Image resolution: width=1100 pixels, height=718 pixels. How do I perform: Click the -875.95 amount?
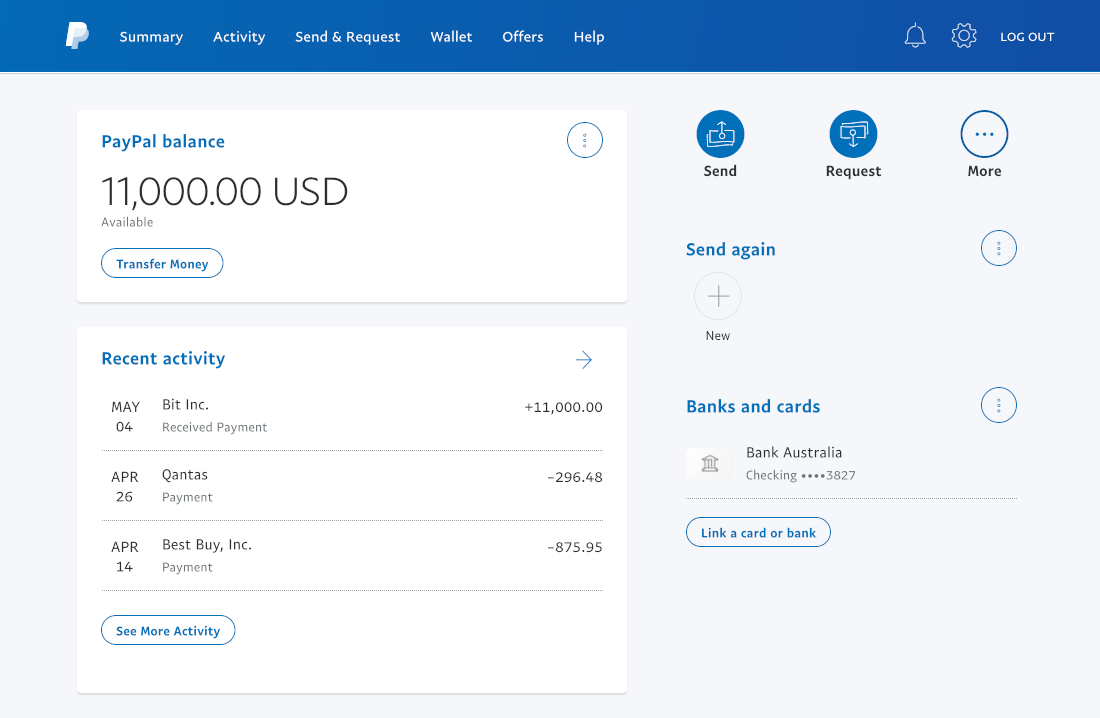[575, 547]
